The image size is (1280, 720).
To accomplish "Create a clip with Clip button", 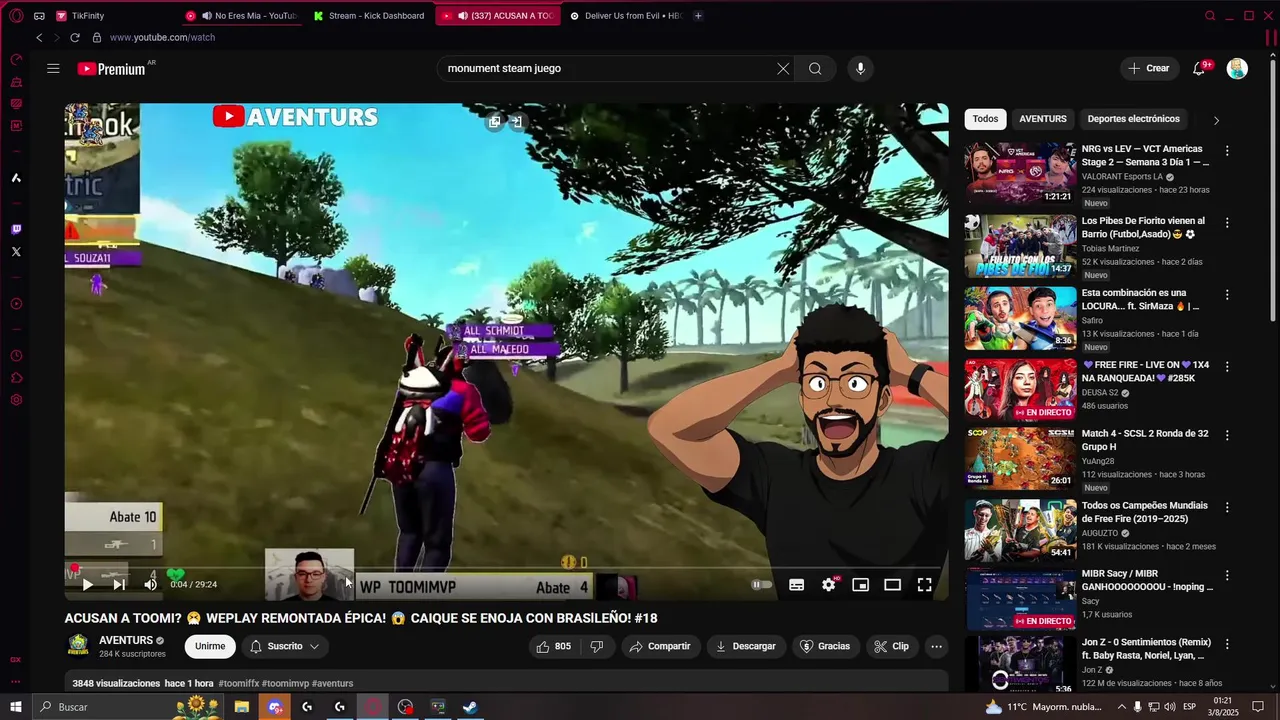I will (x=891, y=646).
